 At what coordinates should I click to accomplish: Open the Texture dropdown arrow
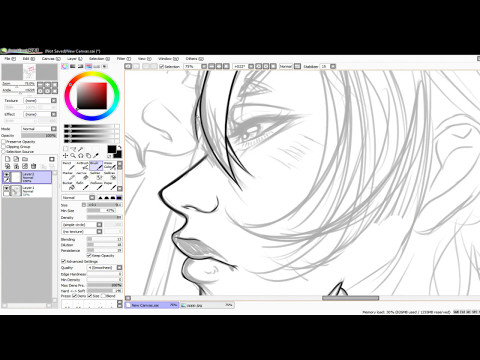tap(54, 100)
